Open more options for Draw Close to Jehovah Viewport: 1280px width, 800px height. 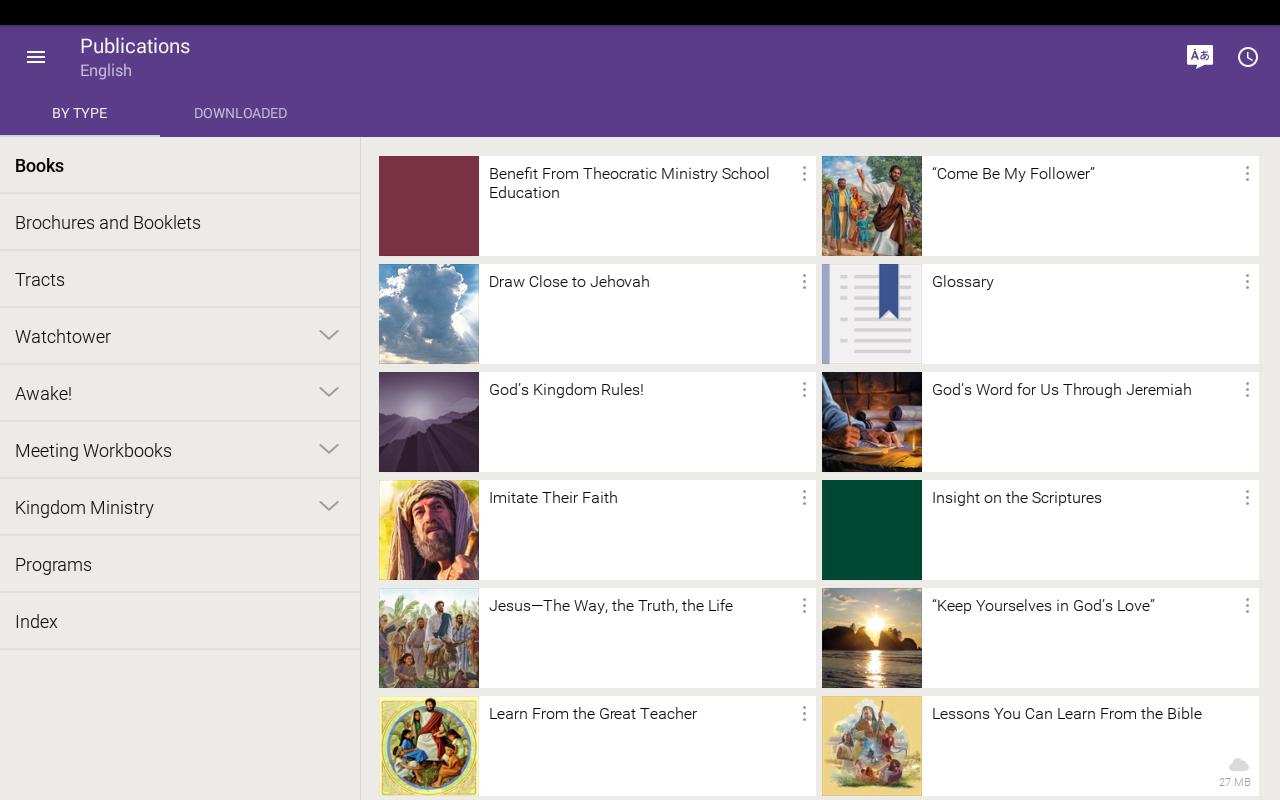tap(804, 282)
